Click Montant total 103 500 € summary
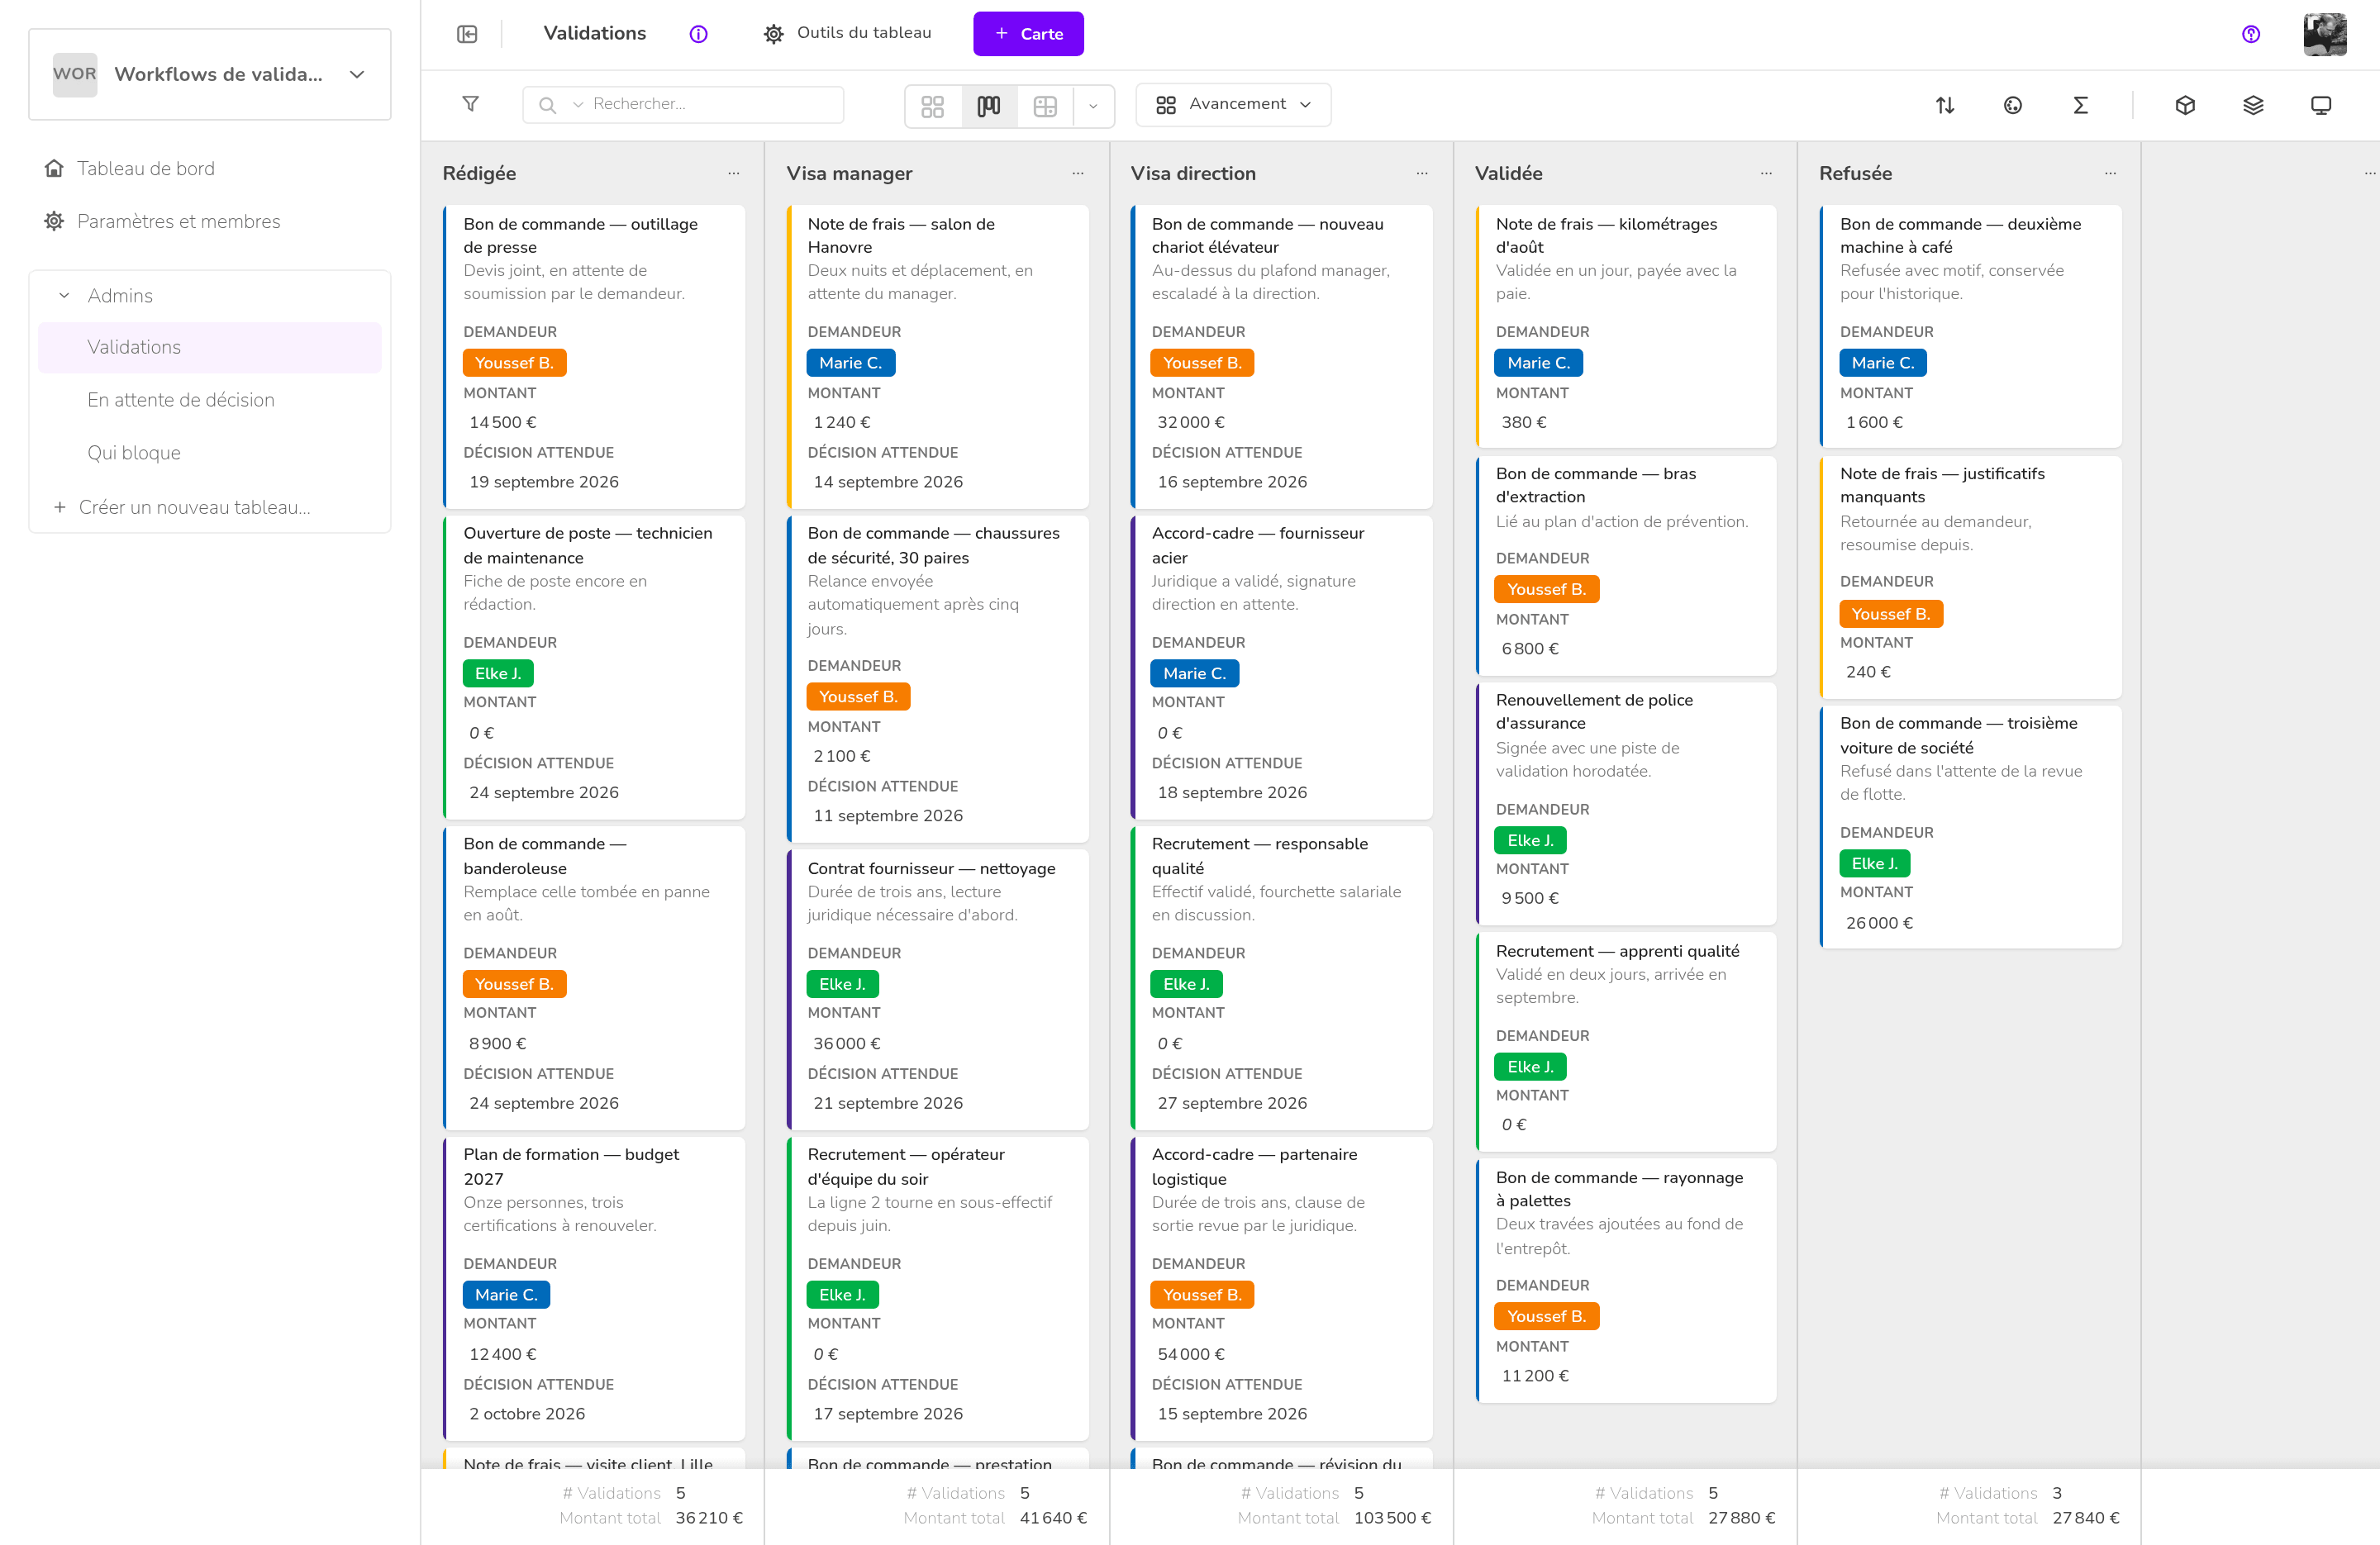Viewport: 2380px width, 1545px height. (1334, 1518)
